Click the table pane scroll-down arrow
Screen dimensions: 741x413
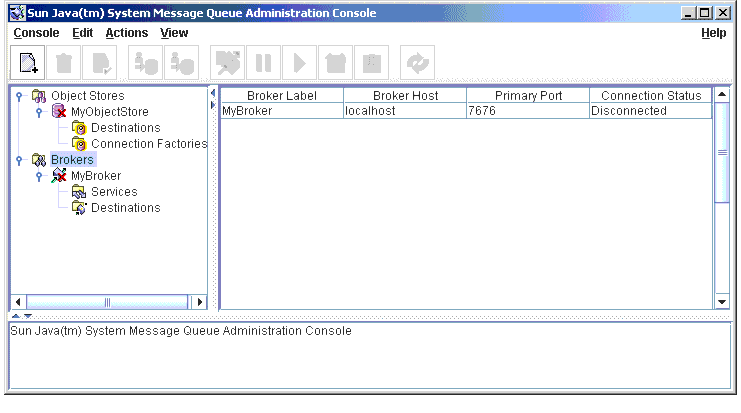point(722,301)
